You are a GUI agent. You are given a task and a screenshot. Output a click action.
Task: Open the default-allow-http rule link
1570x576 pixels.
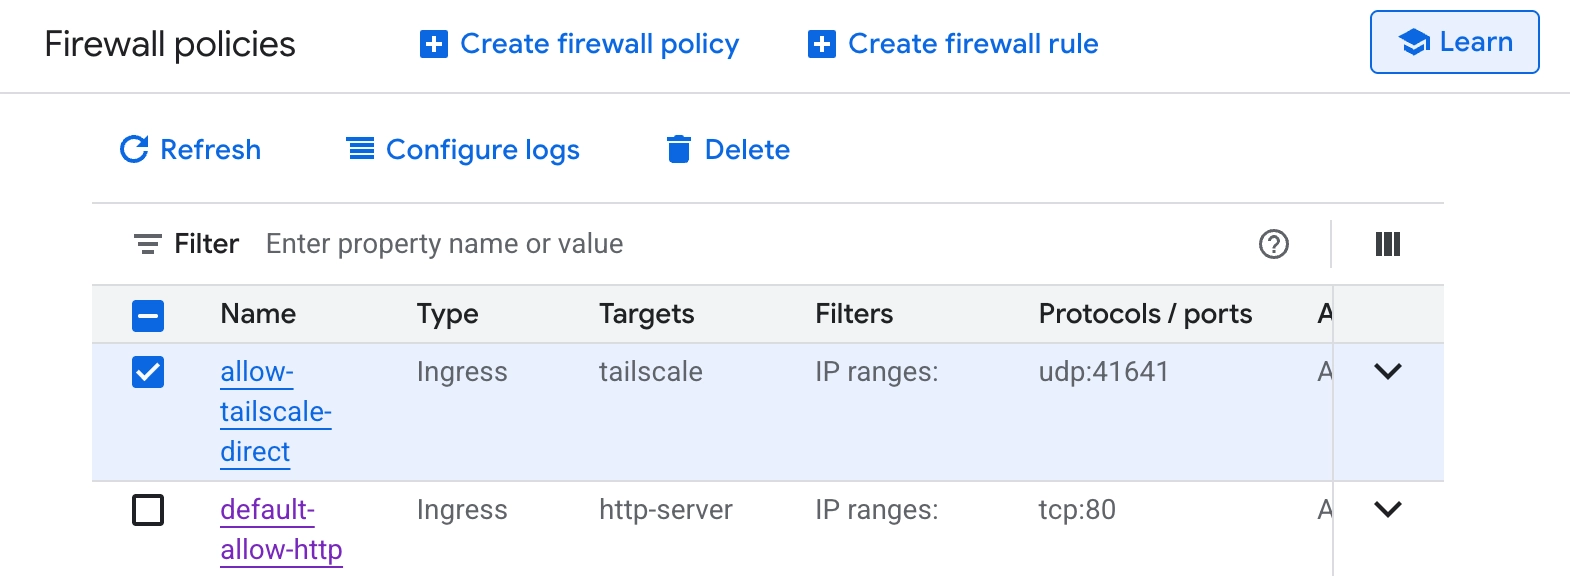280,530
